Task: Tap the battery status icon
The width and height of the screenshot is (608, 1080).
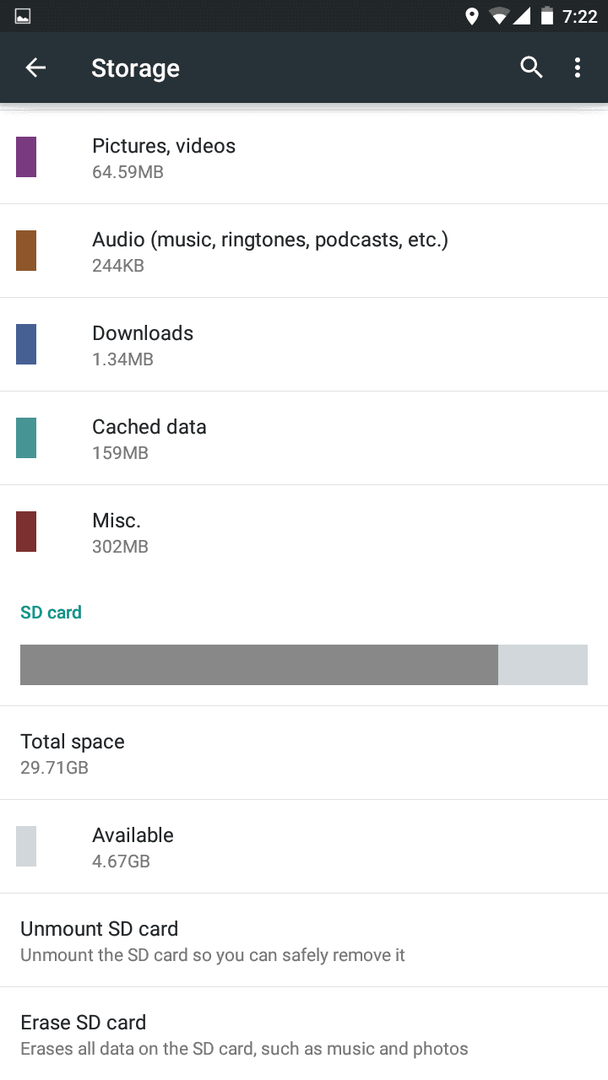Action: 547,16
